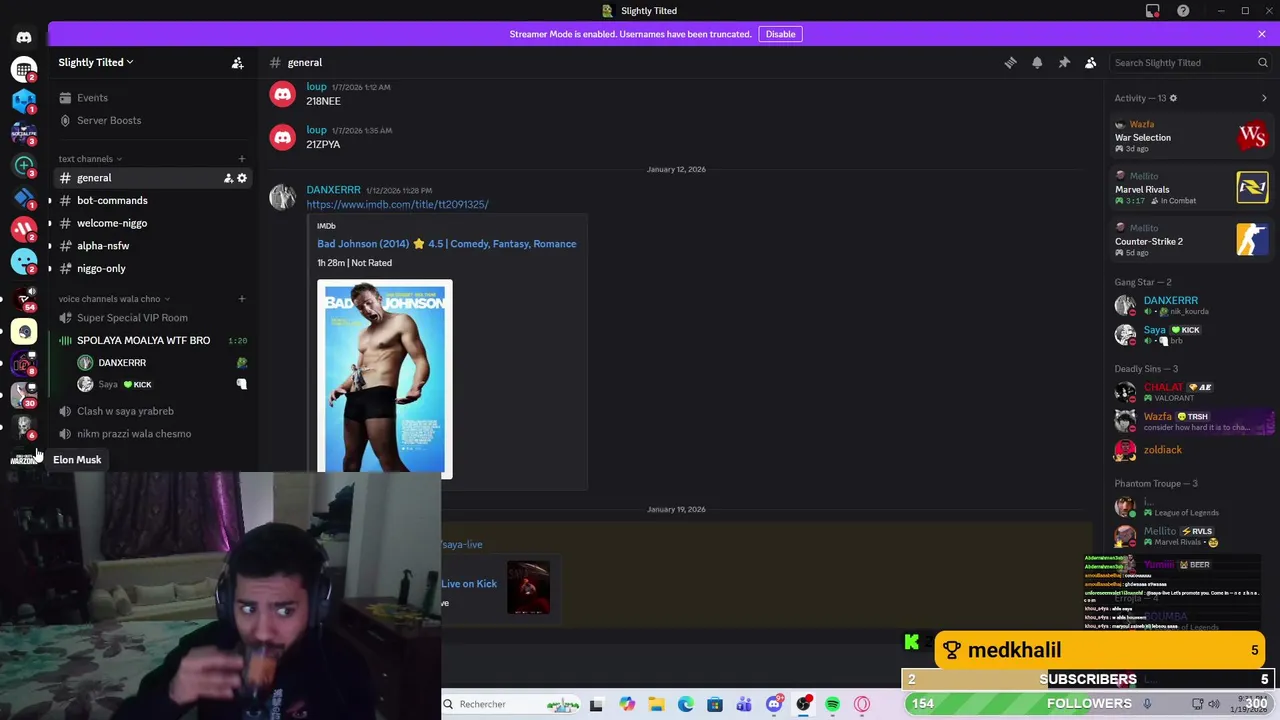
Task: Open the Warzone server icon
Action: click(24, 458)
